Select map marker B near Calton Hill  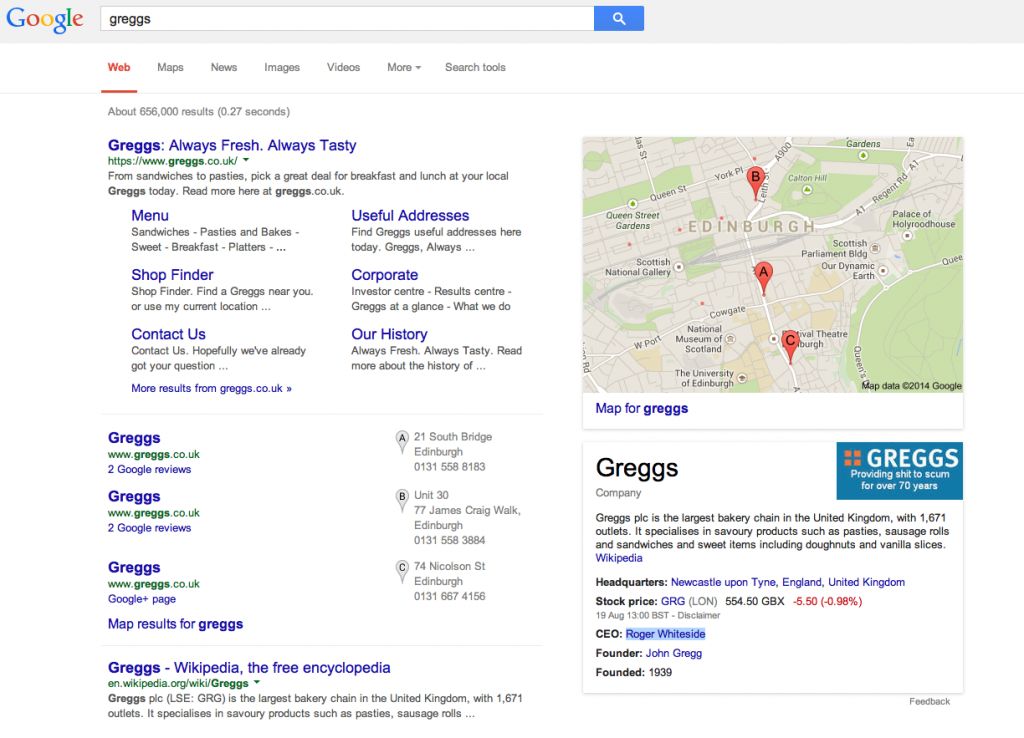tap(756, 178)
